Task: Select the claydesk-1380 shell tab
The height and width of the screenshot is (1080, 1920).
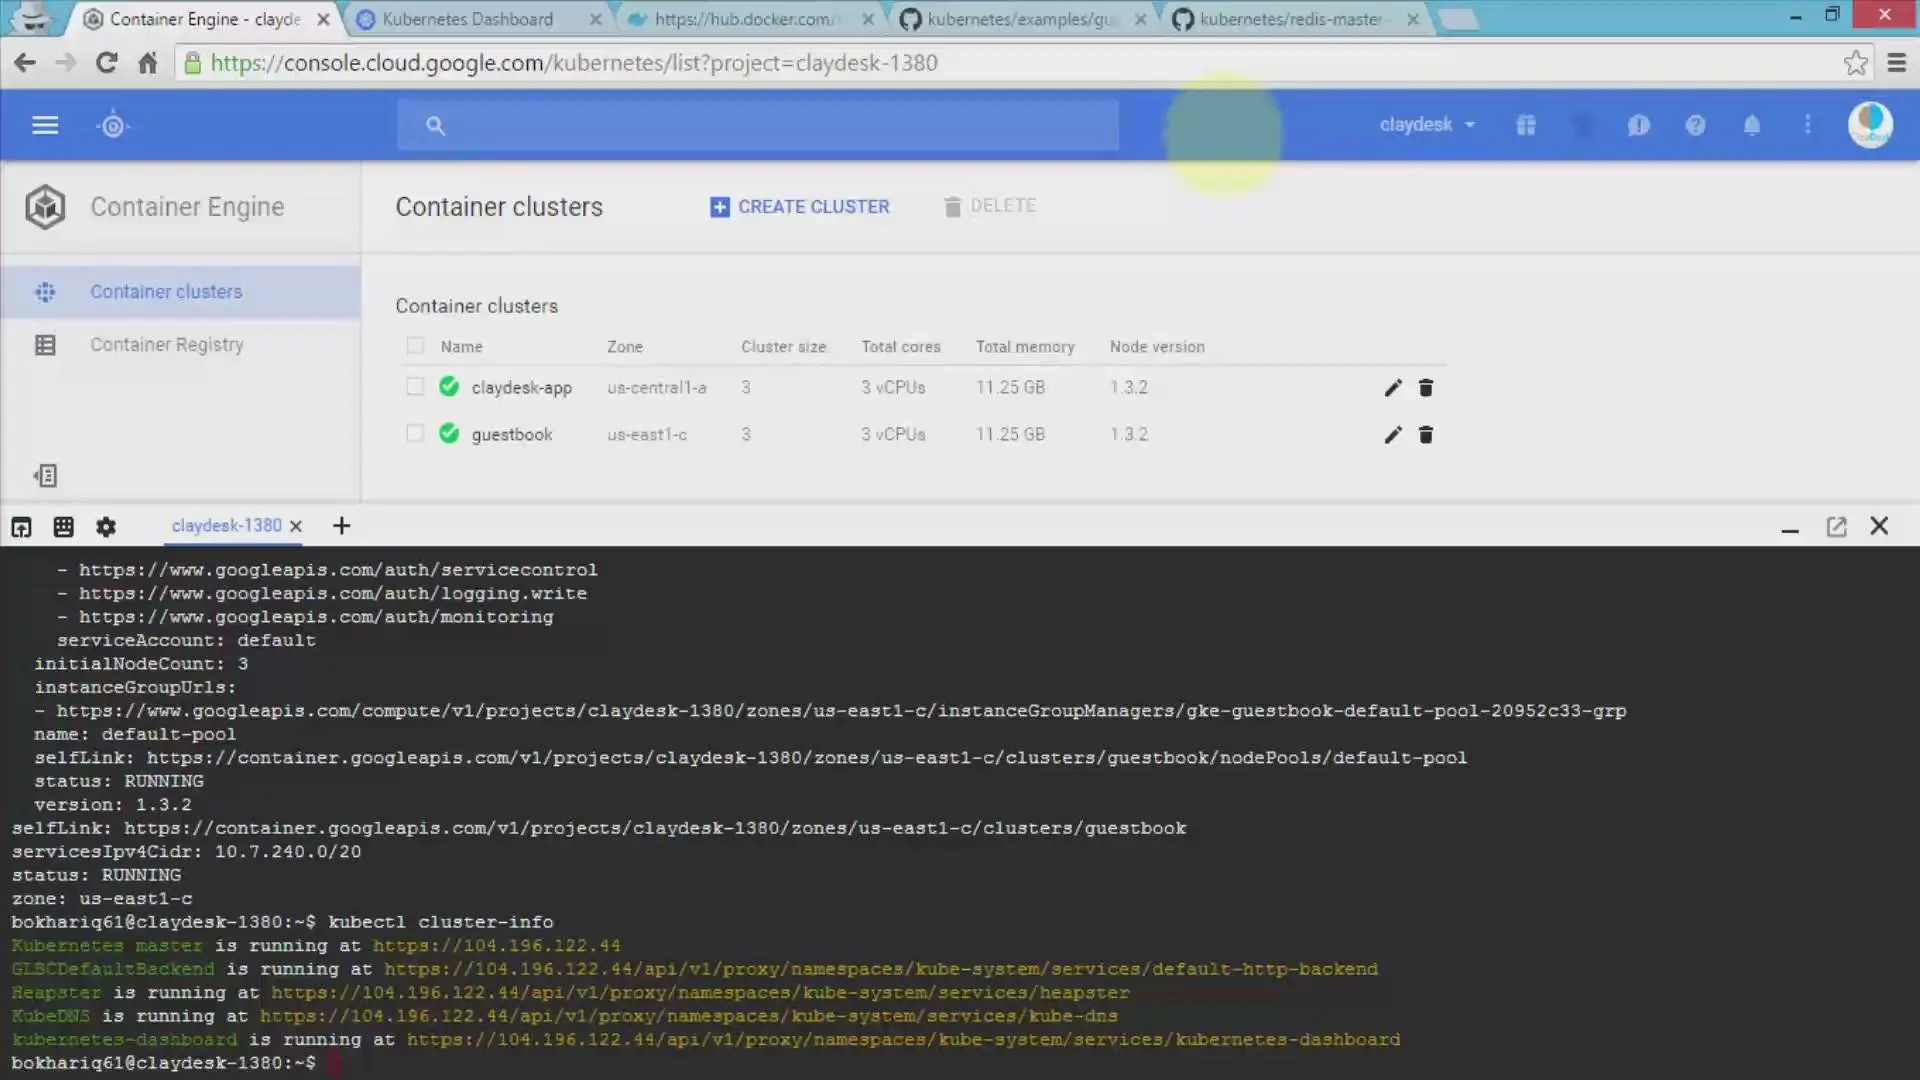Action: (x=227, y=526)
